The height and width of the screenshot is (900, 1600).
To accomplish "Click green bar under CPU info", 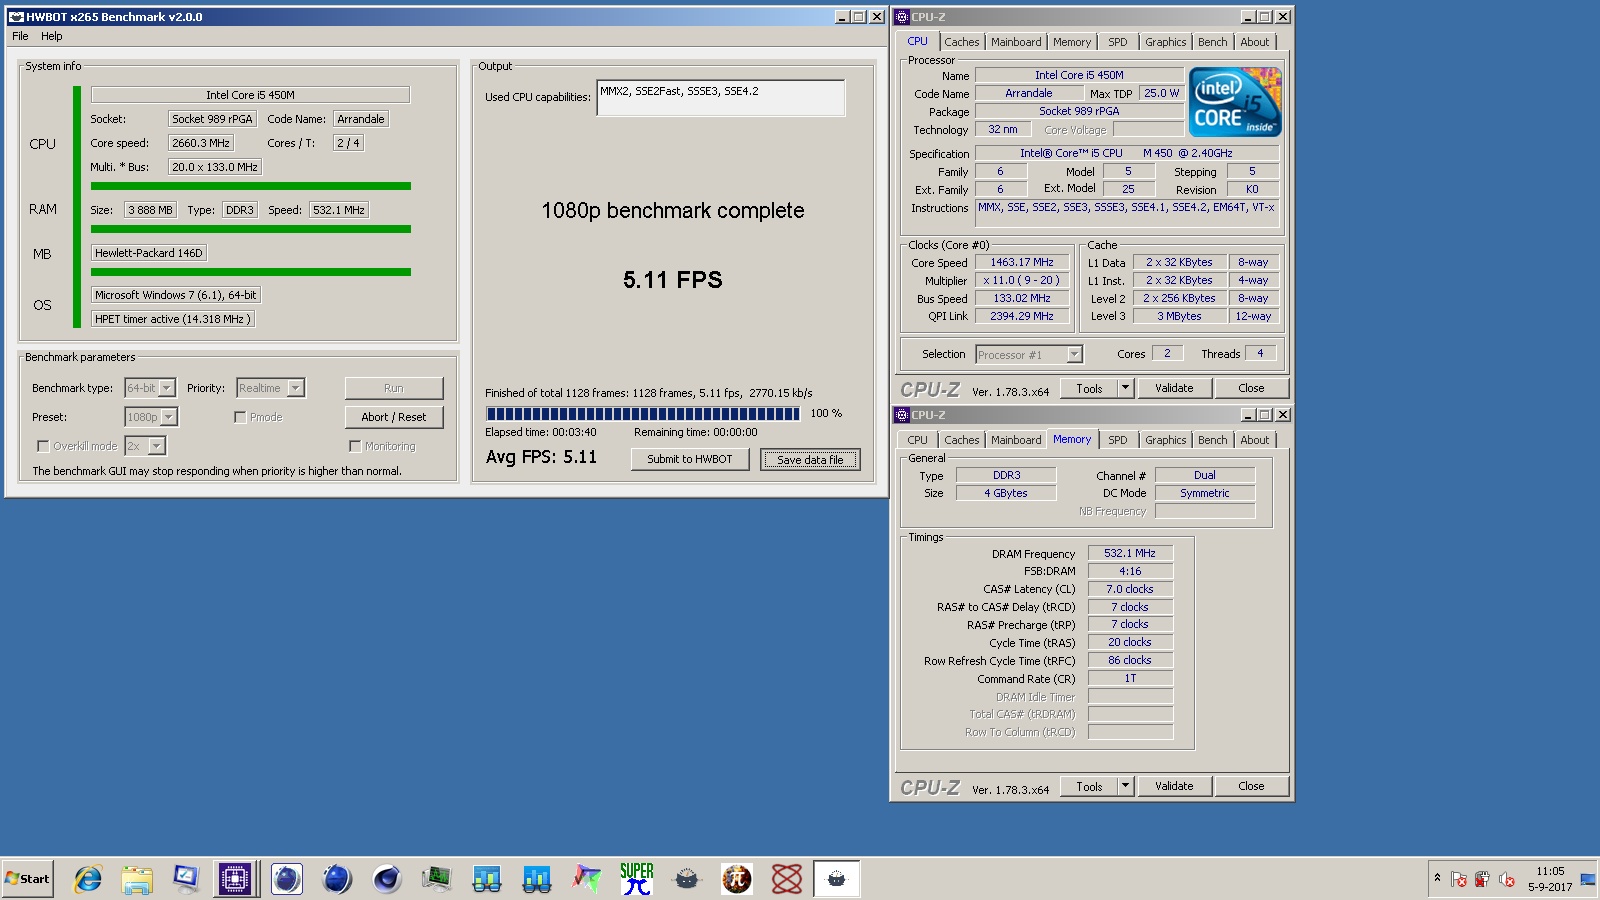I will click(x=251, y=186).
